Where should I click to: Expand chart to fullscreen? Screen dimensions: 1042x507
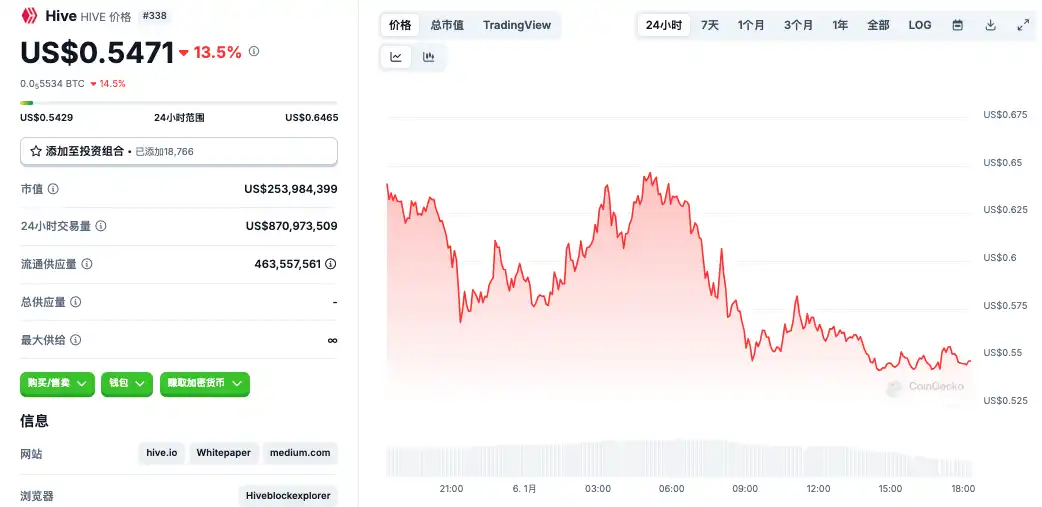pos(1023,25)
